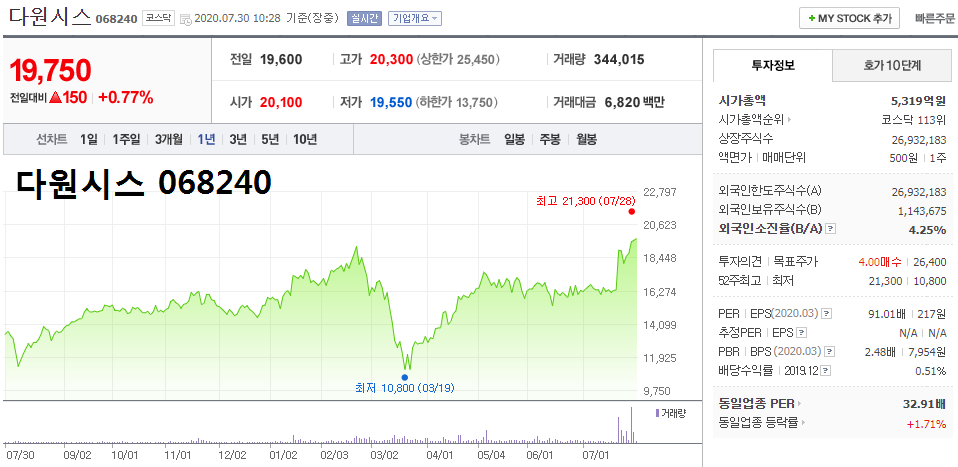Click the 전일 value 19,600
The height and width of the screenshot is (467, 958).
click(x=281, y=60)
